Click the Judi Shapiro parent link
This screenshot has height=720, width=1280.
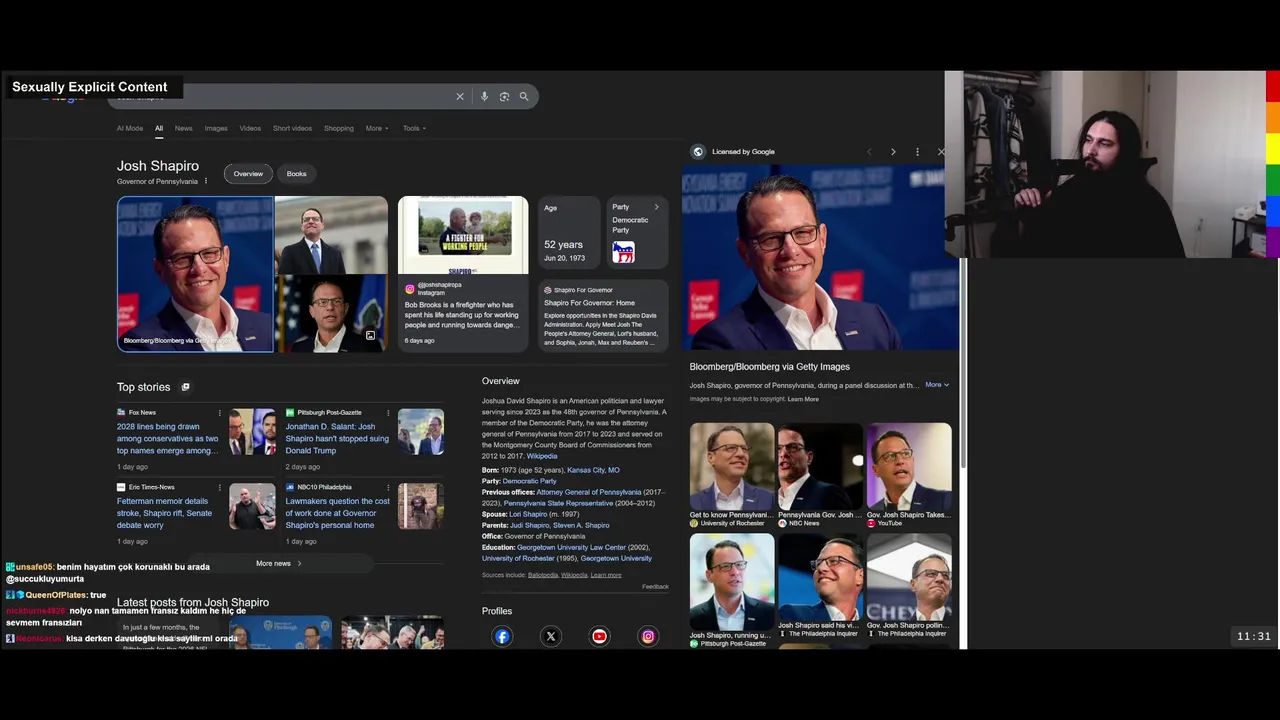tap(530, 525)
